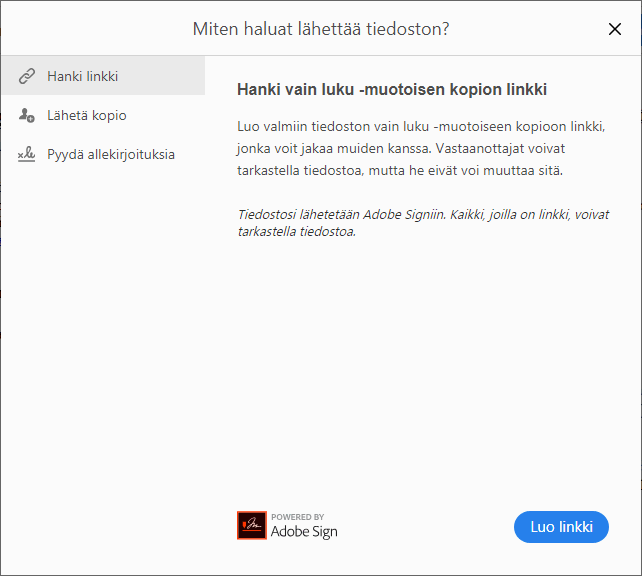642x576 pixels.
Task: Click the dialog title Miten haluat lähettää tiedoston?
Action: click(x=320, y=29)
